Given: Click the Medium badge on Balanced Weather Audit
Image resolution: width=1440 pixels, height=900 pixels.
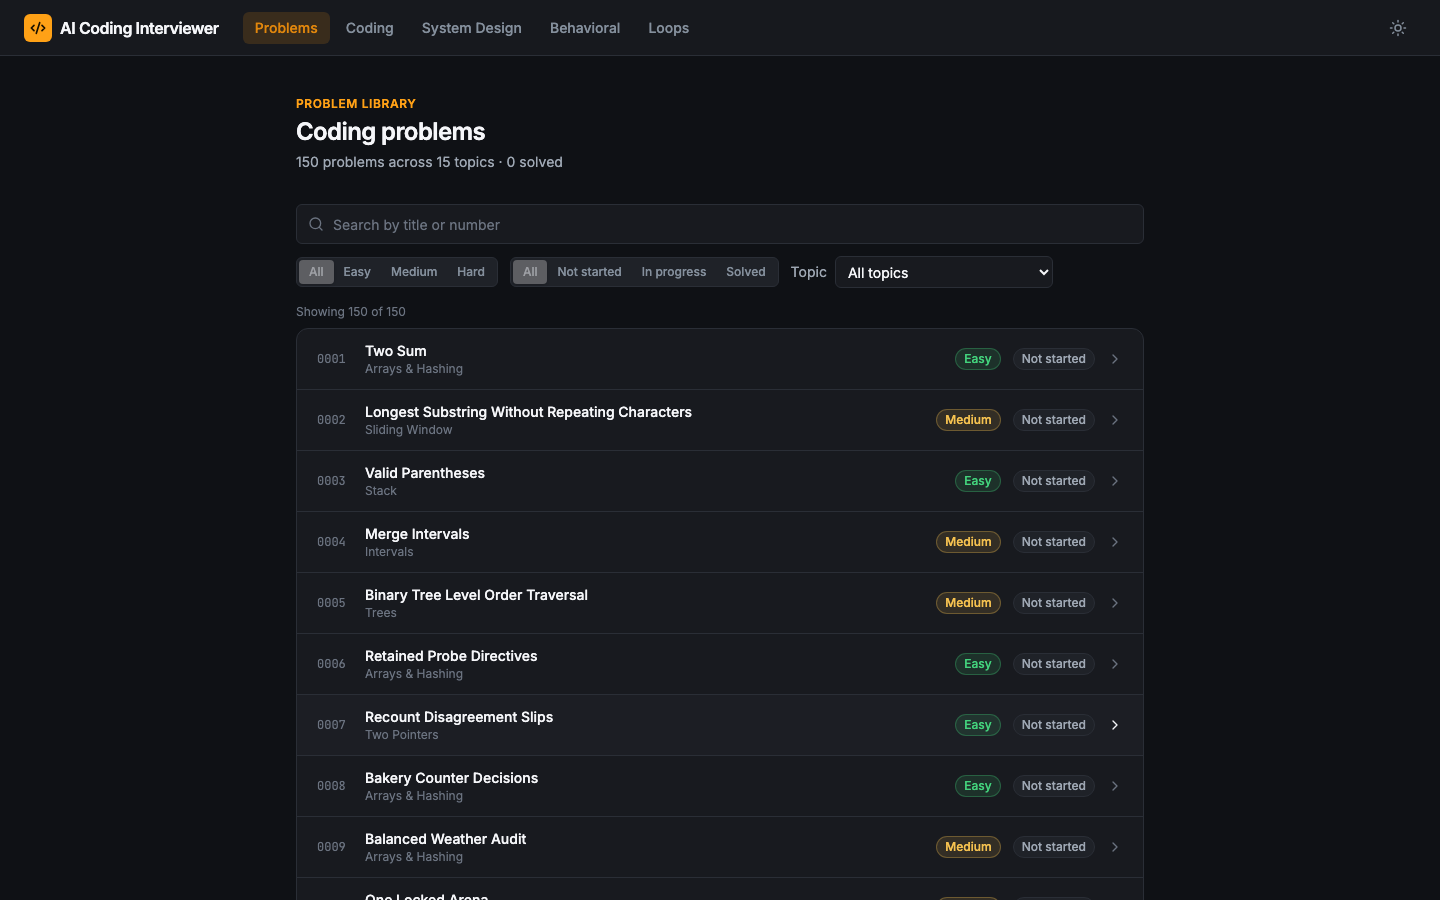Looking at the screenshot, I should coord(968,847).
